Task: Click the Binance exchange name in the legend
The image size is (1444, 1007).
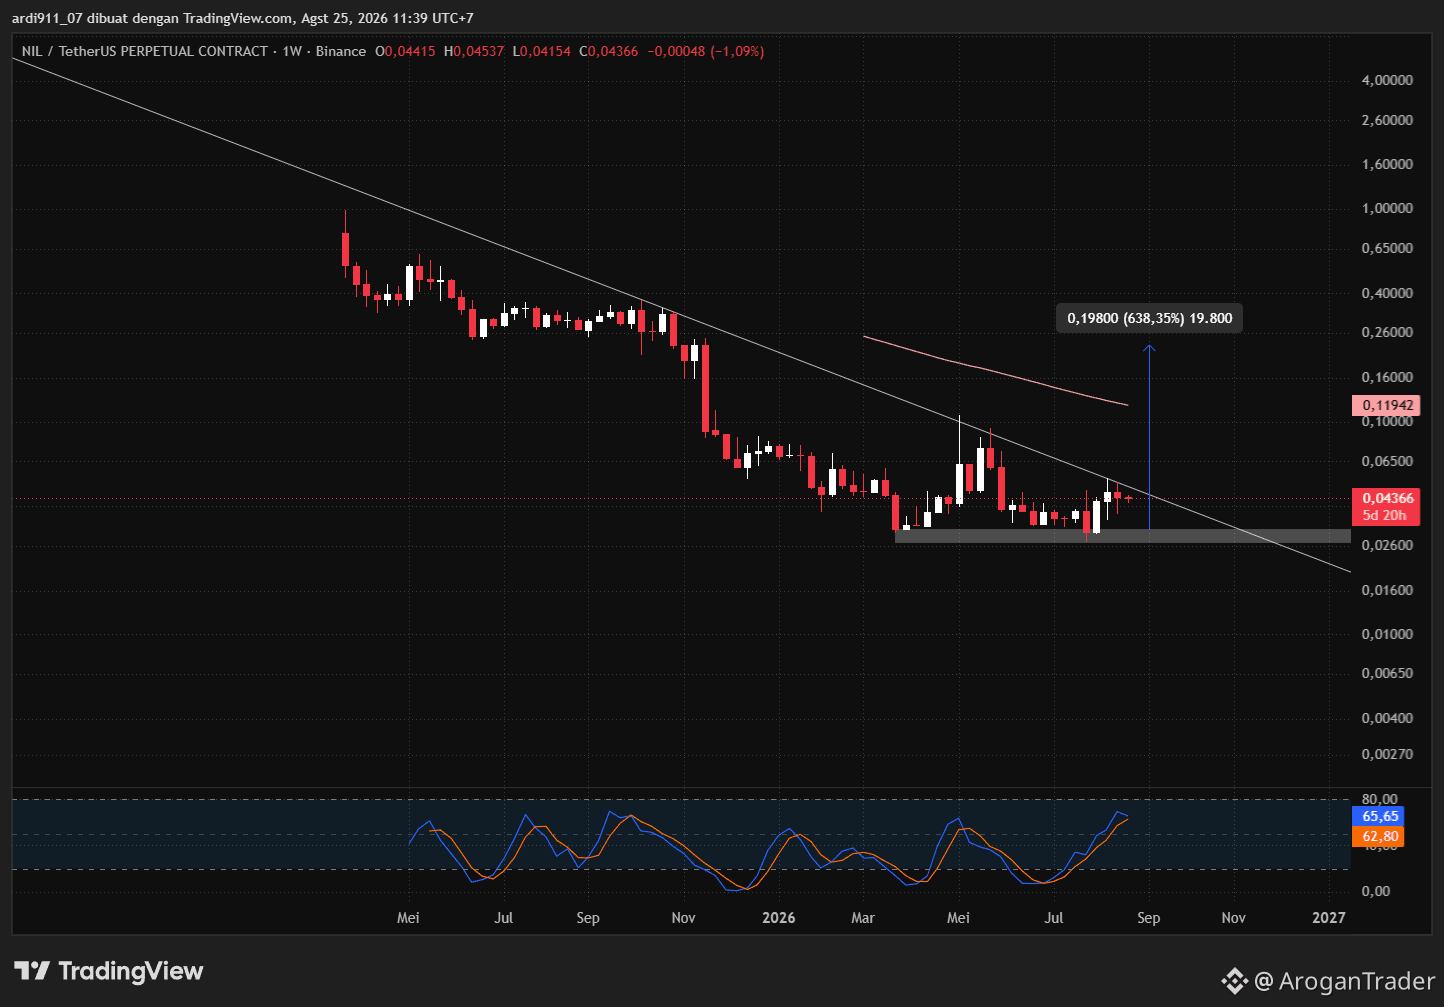Action: pos(341,51)
